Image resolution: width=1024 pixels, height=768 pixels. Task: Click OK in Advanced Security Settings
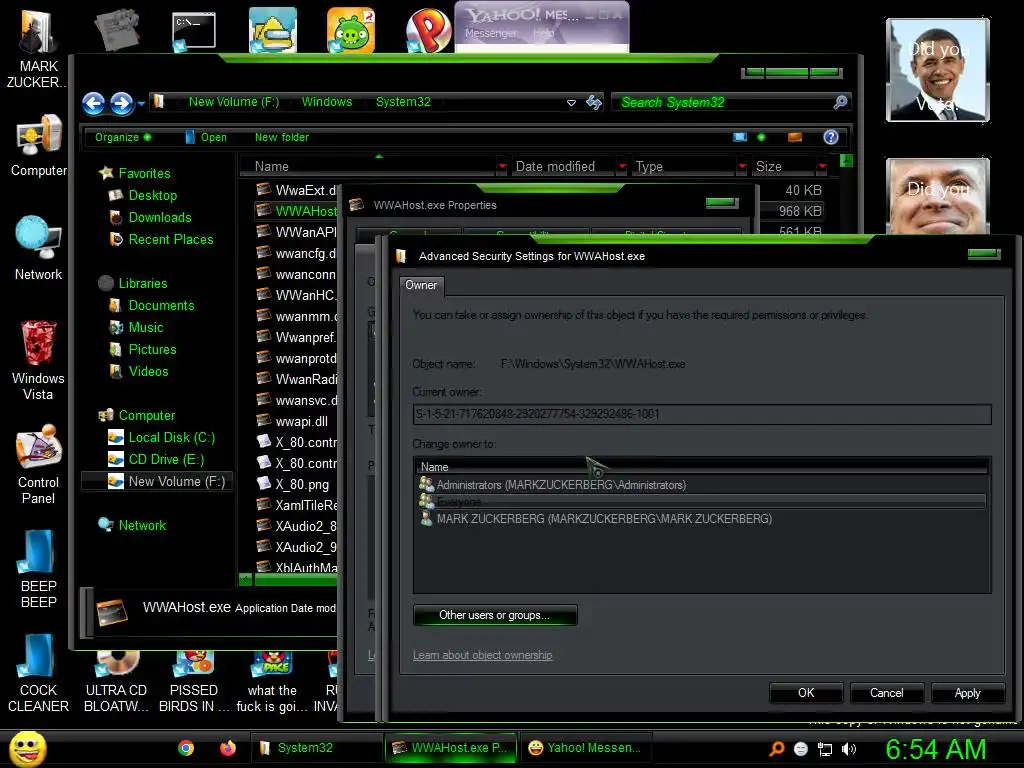(x=806, y=693)
